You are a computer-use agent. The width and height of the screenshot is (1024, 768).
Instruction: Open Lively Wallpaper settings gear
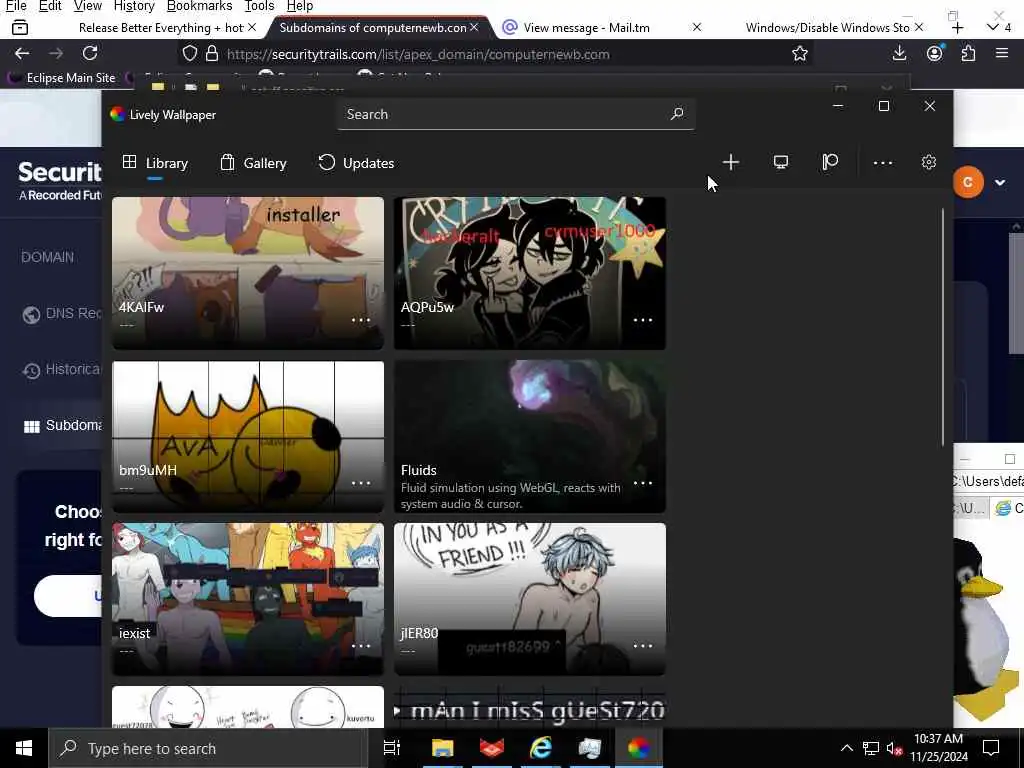pos(929,163)
